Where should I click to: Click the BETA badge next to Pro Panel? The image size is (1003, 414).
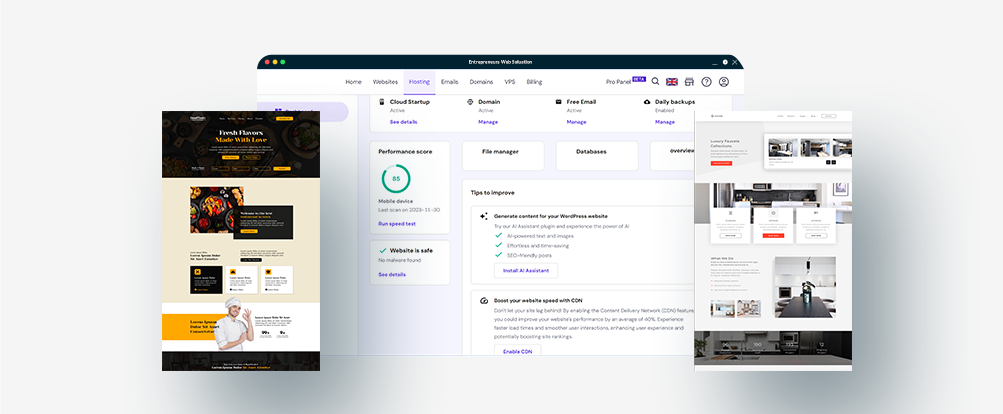pyautogui.click(x=638, y=79)
